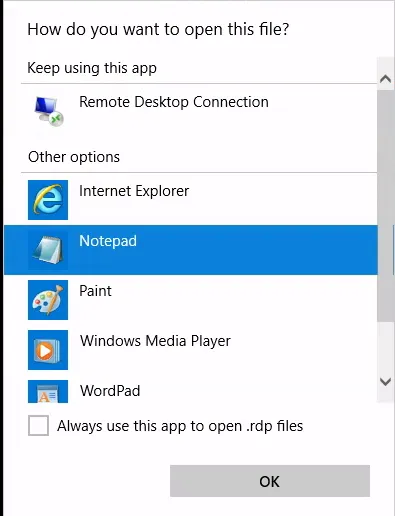Select the "Remote Desktop Connection" text label
Viewport: 395px width, 516px height.
coord(174,102)
